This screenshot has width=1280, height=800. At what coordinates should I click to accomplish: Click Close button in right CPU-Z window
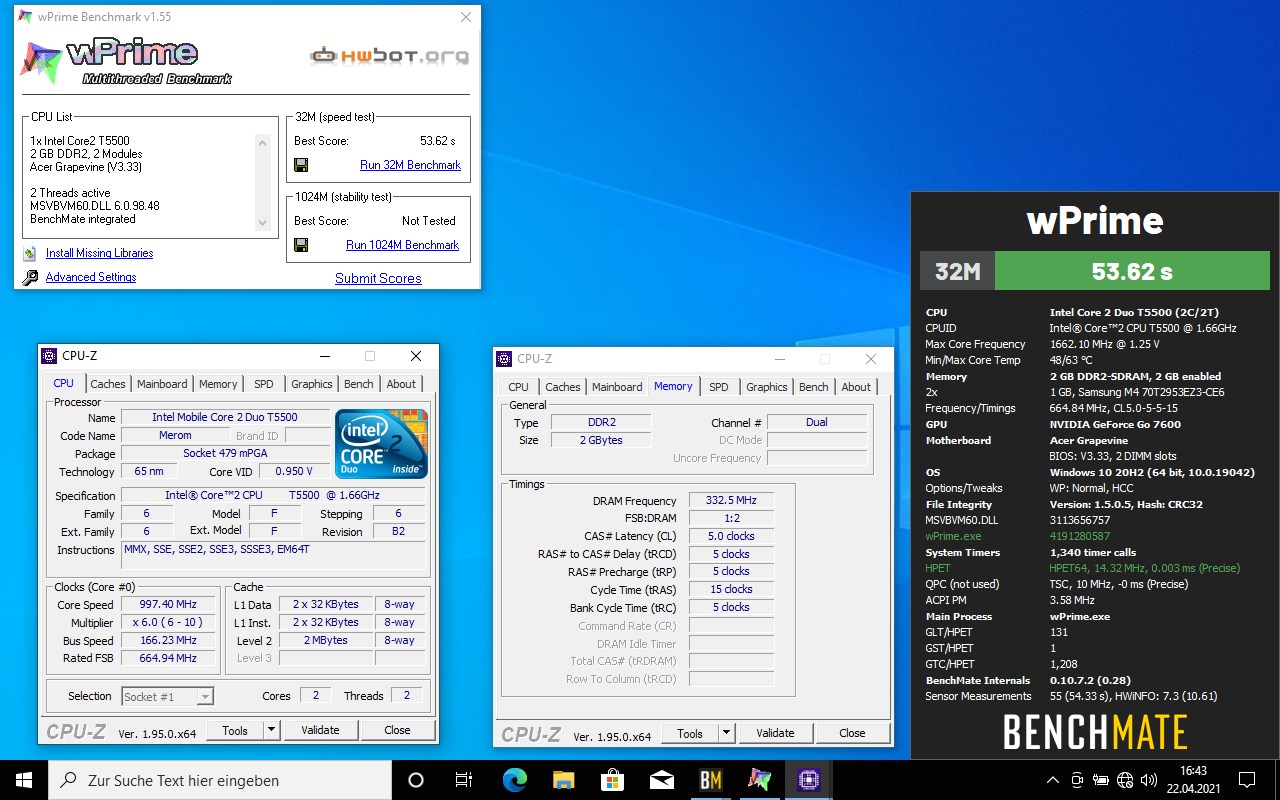point(852,733)
